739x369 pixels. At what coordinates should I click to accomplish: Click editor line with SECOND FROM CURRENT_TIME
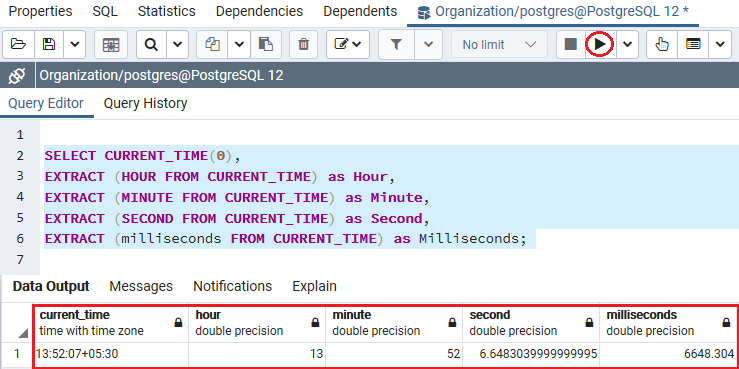(238, 219)
